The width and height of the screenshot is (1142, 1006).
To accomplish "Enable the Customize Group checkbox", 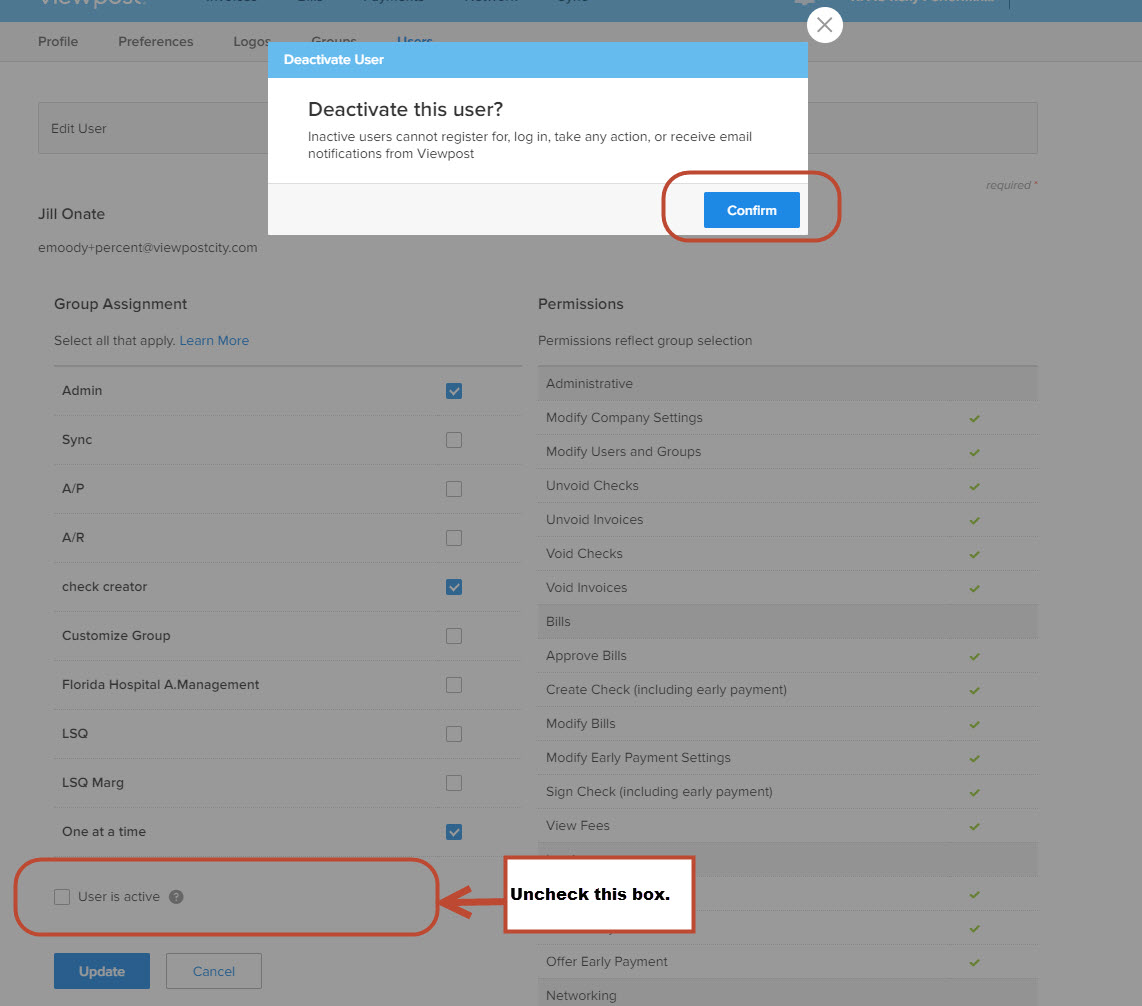I will (454, 636).
